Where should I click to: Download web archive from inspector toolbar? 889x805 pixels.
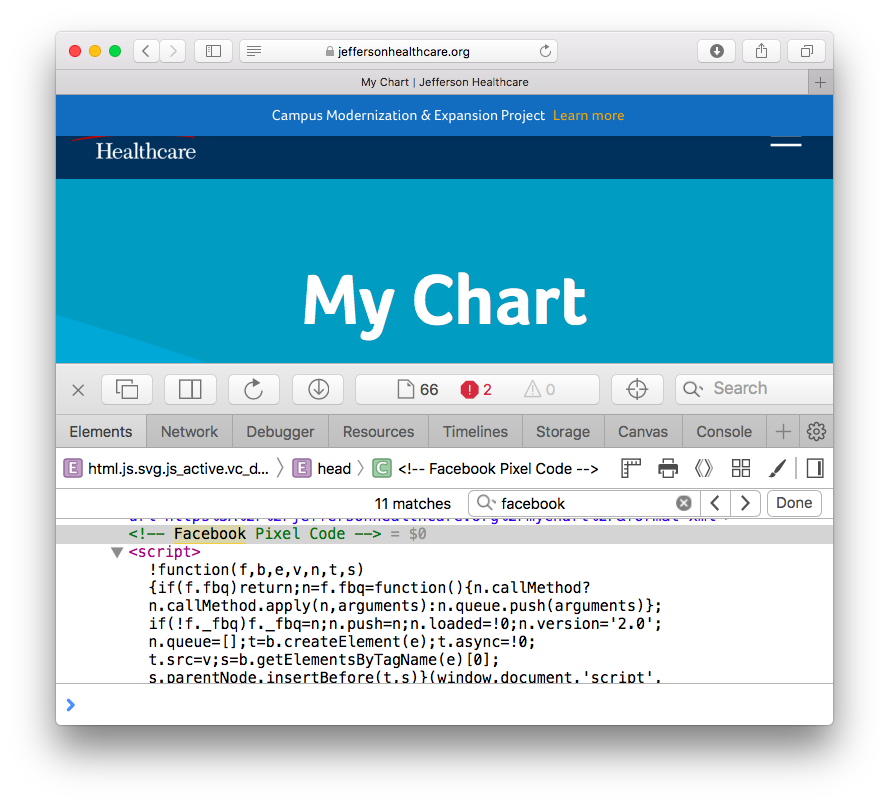(318, 390)
